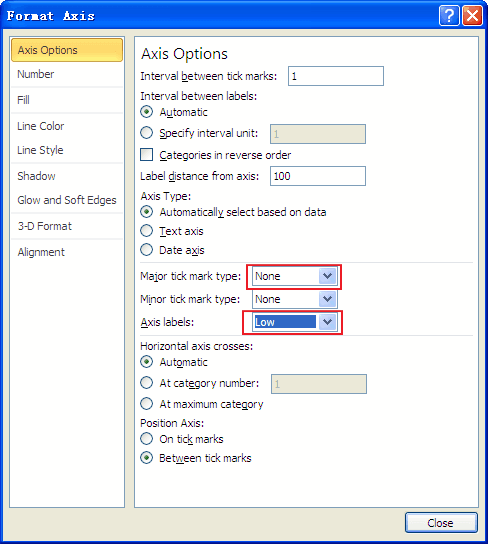This screenshot has width=488, height=544.
Task: Select the On tick marks position
Action: click(x=146, y=439)
